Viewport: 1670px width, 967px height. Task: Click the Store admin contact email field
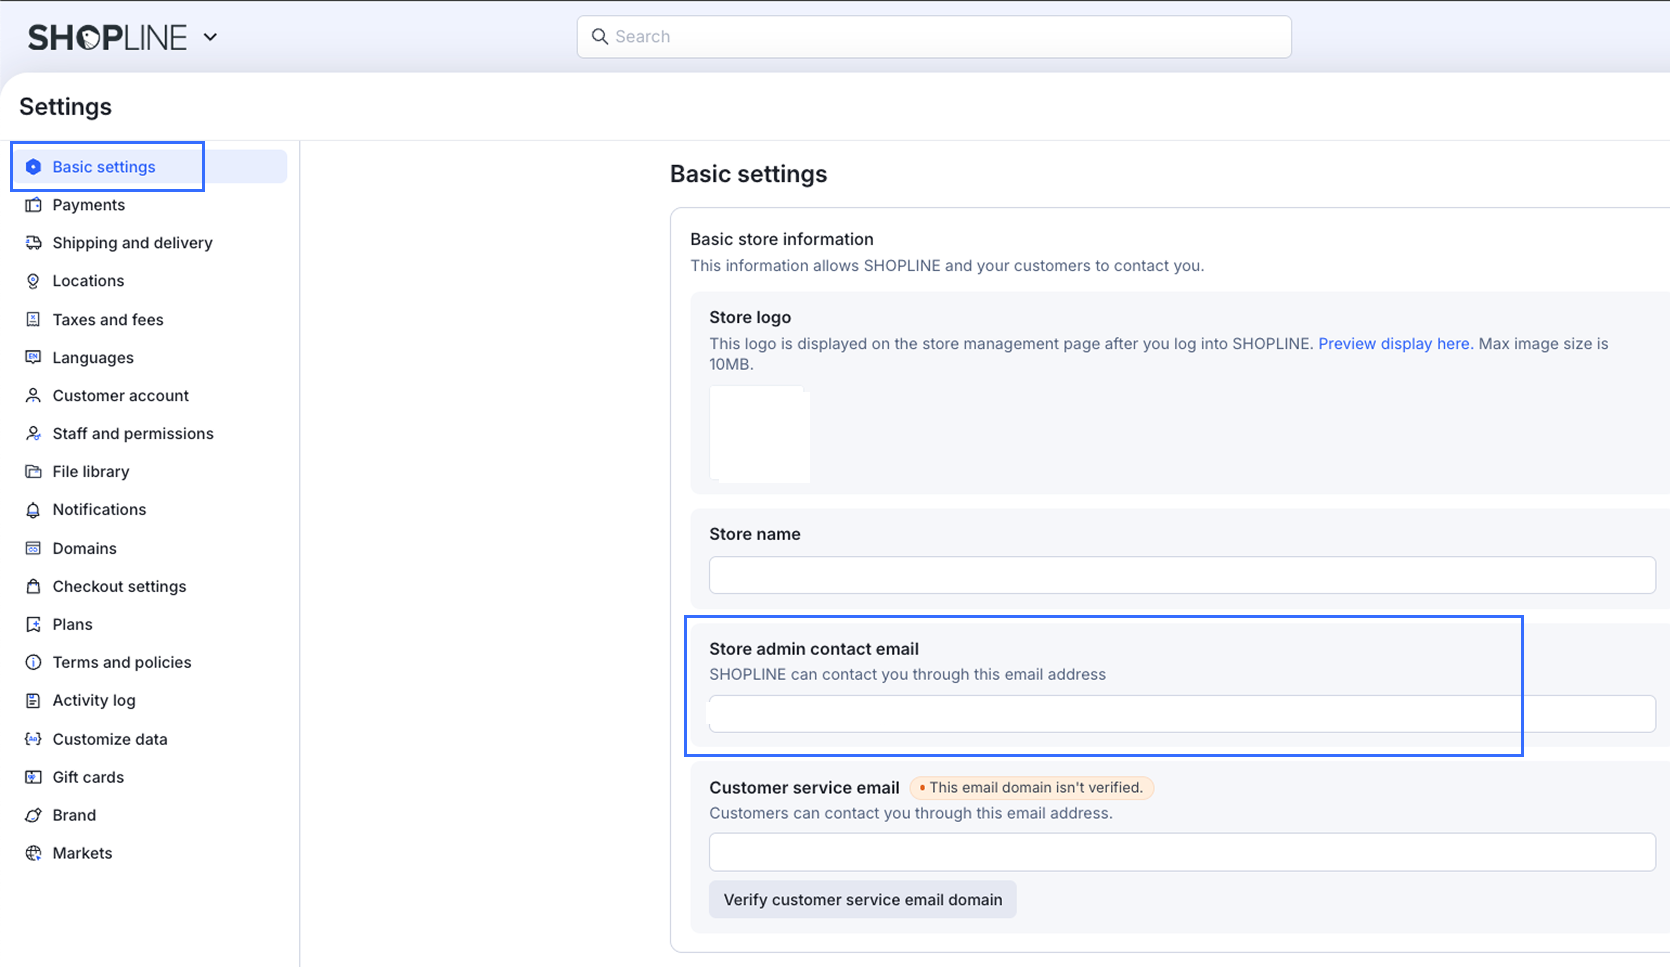pyautogui.click(x=1182, y=714)
